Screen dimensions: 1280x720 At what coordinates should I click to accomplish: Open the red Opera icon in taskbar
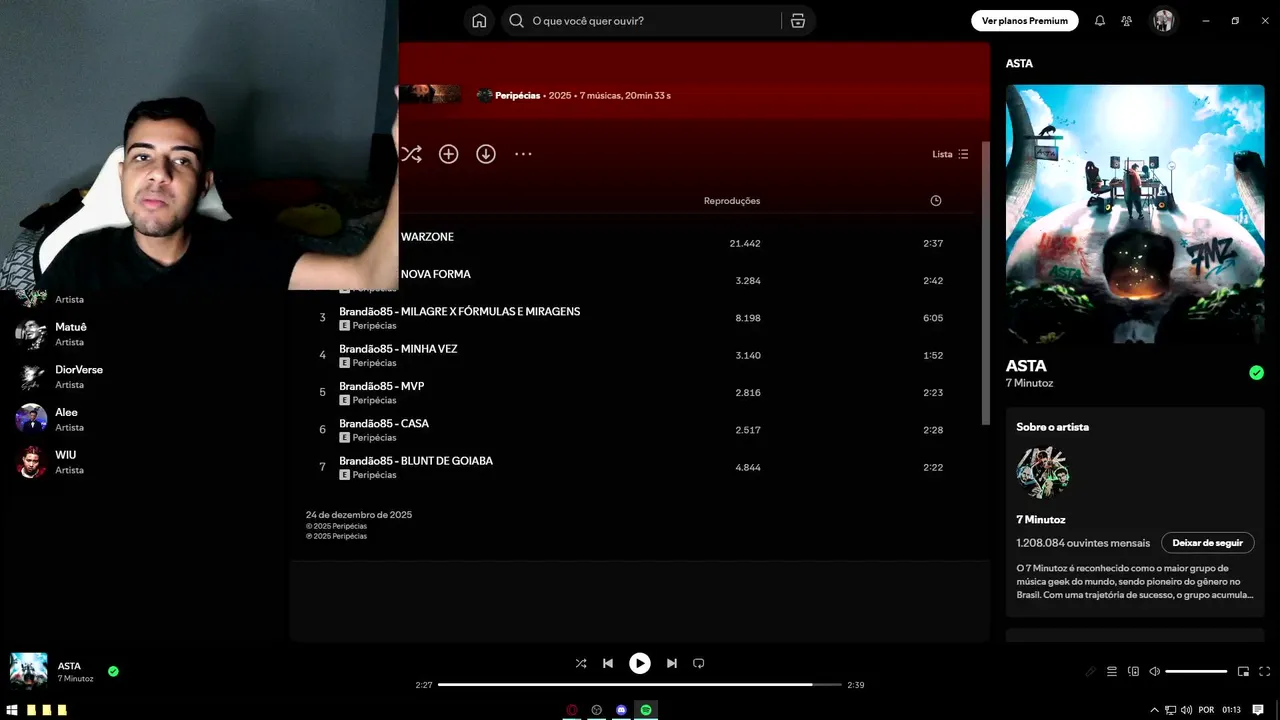point(572,710)
